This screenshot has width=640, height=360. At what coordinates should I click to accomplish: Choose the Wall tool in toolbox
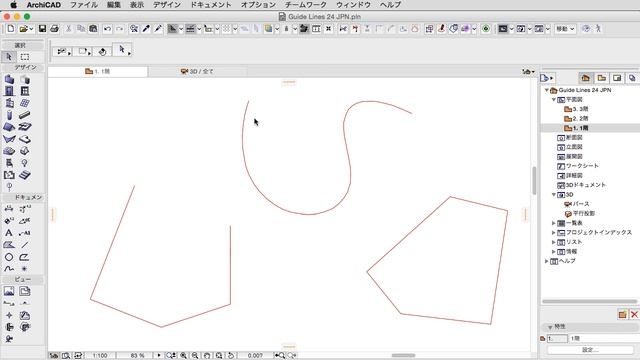coord(9,79)
